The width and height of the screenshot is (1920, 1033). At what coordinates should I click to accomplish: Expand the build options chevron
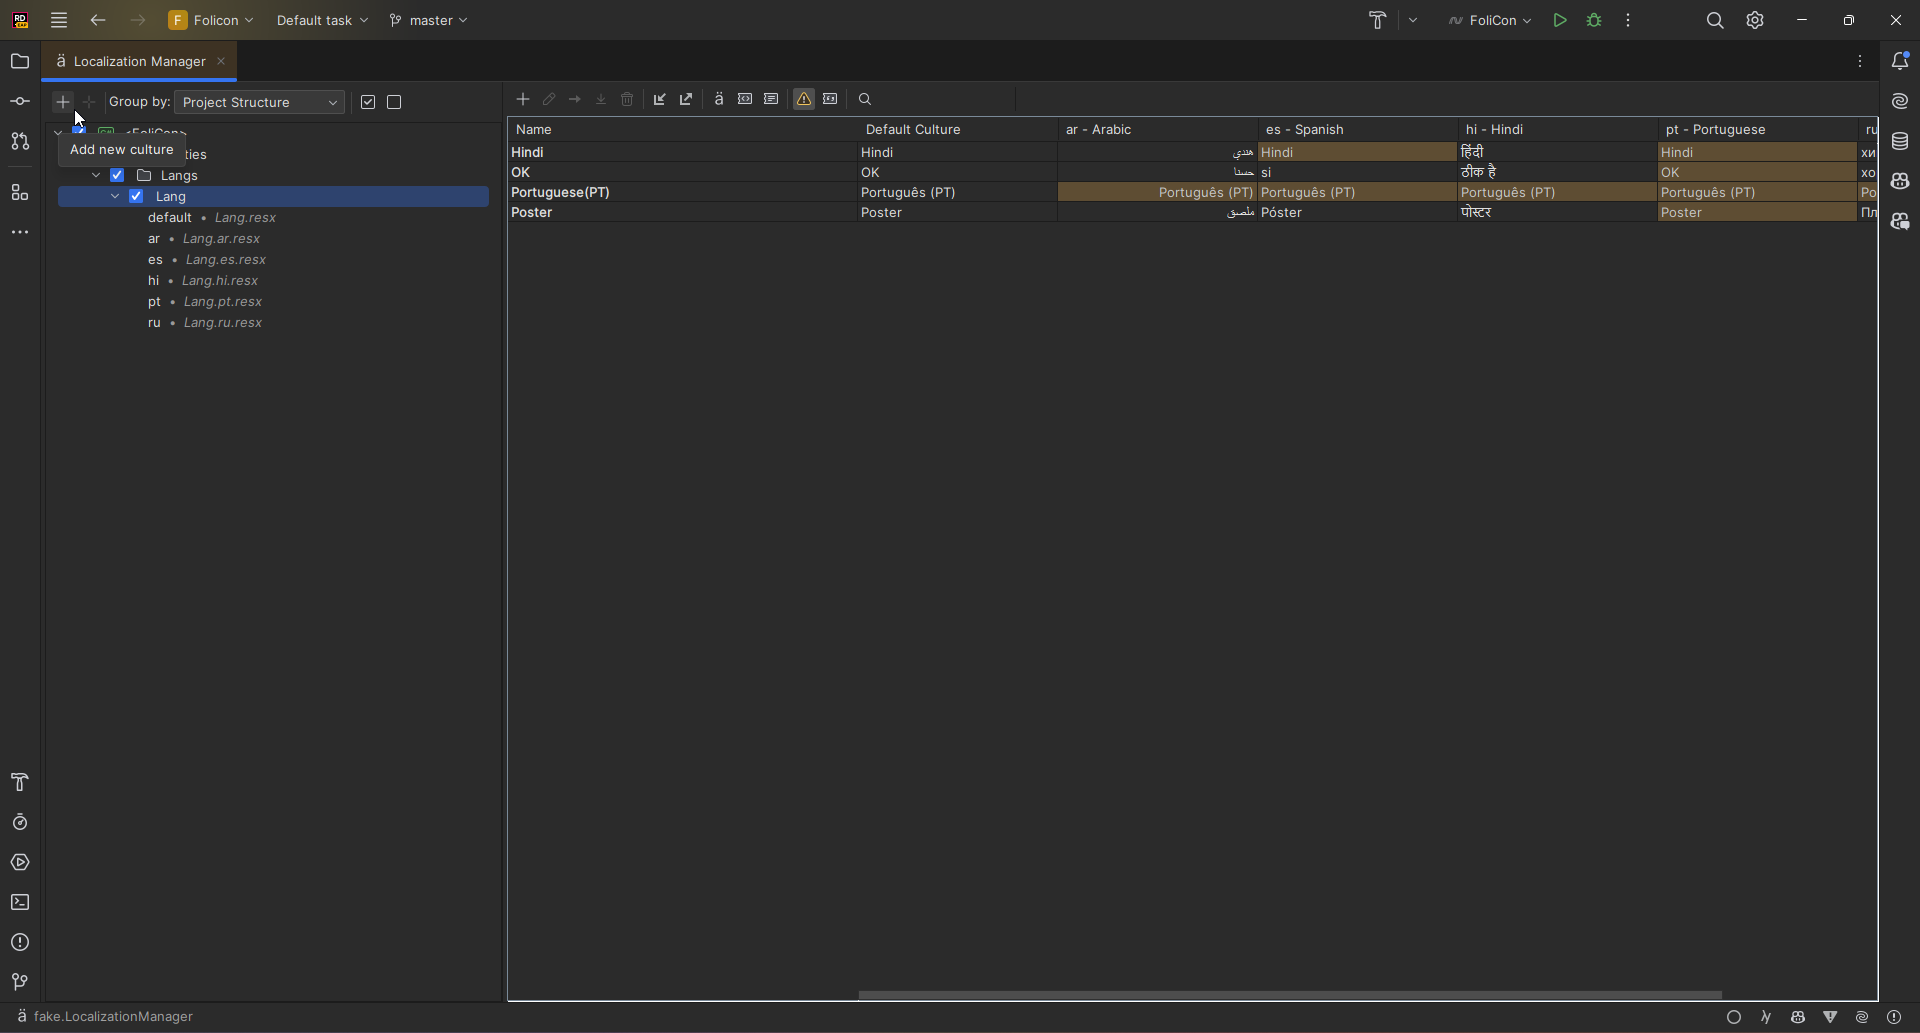click(1413, 20)
